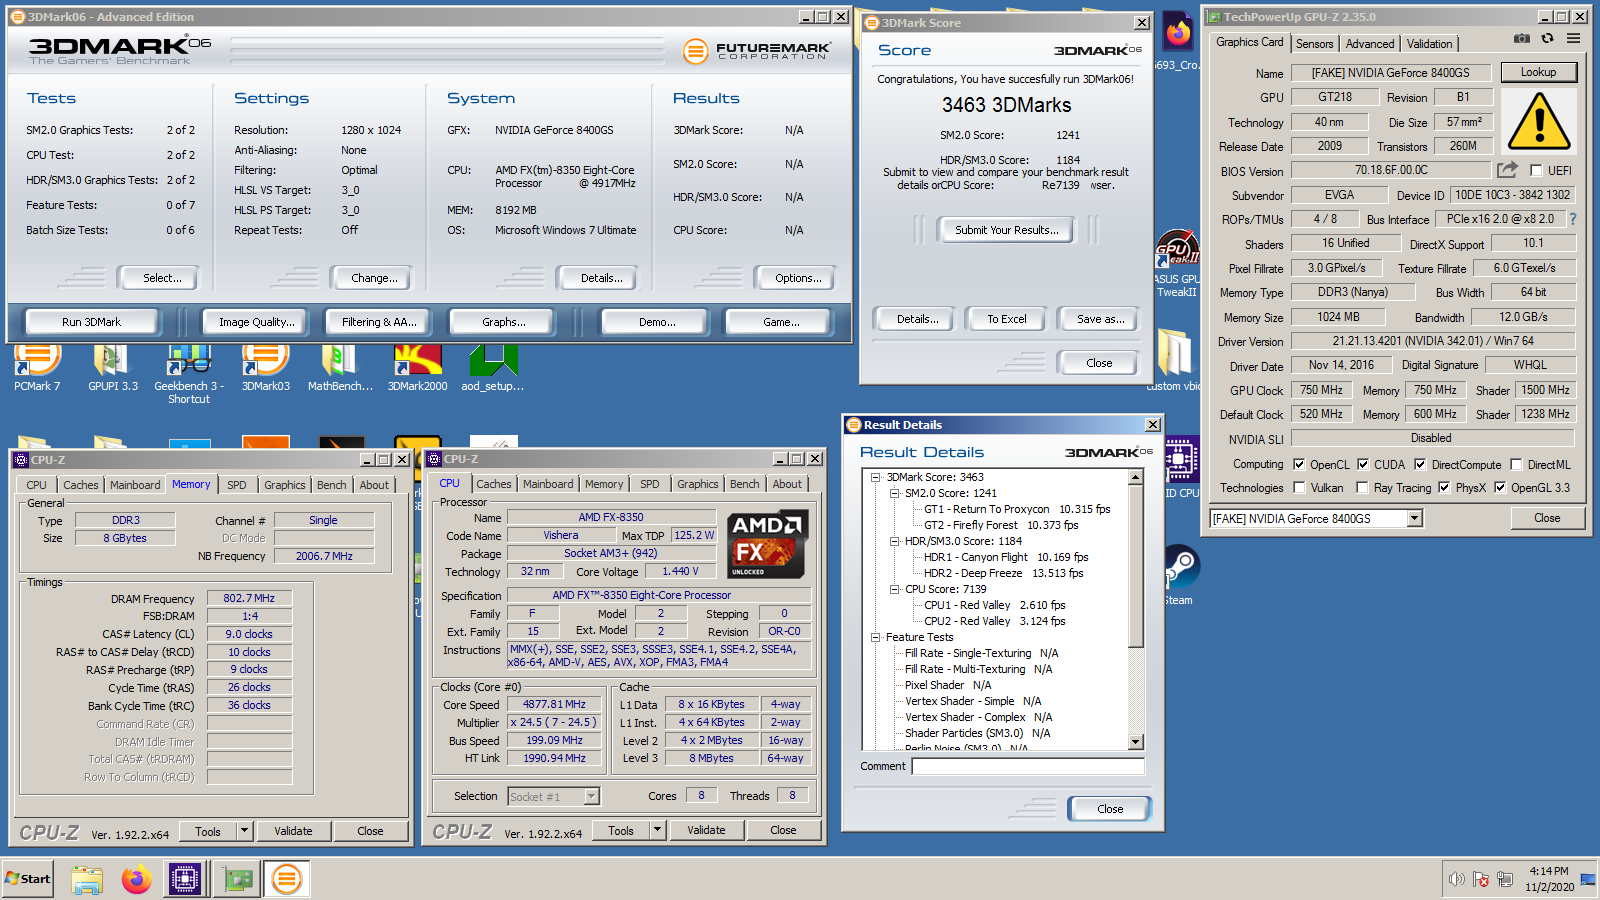Collapse the Feature Tests tree node
This screenshot has height=900, width=1600.
(876, 637)
